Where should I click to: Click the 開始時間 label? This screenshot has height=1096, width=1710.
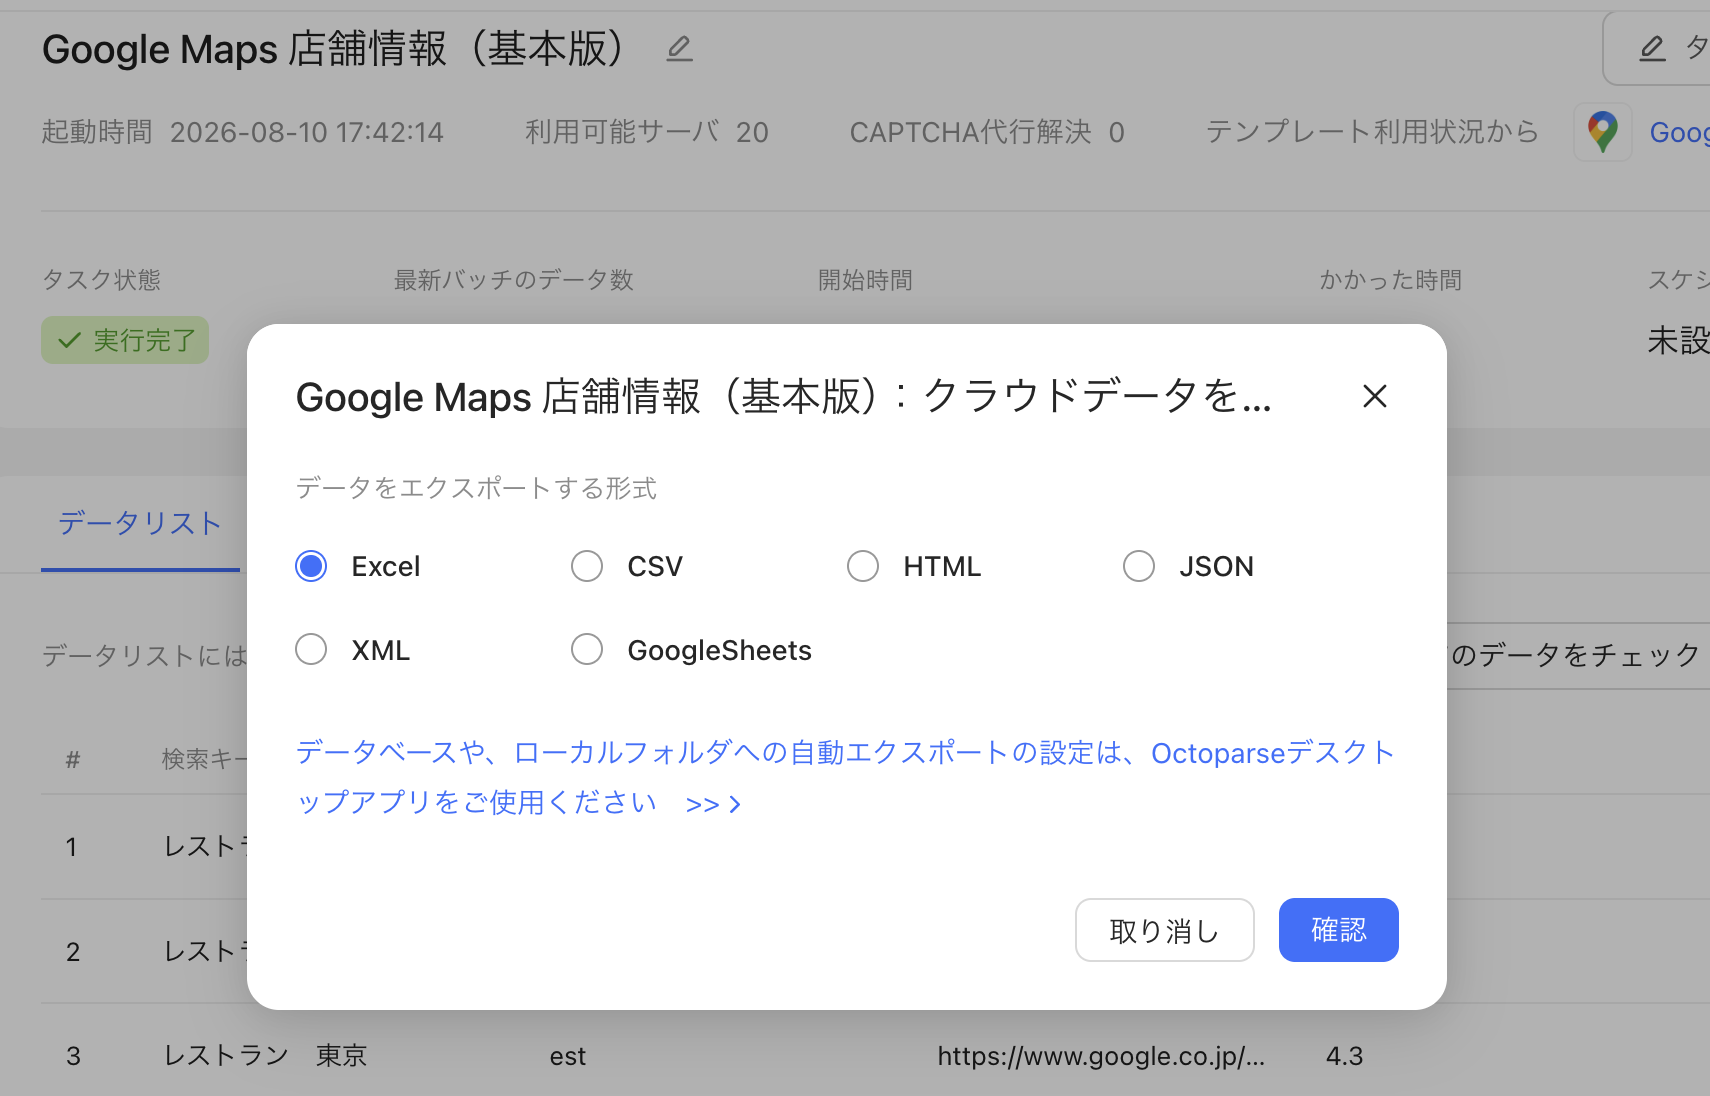[866, 280]
